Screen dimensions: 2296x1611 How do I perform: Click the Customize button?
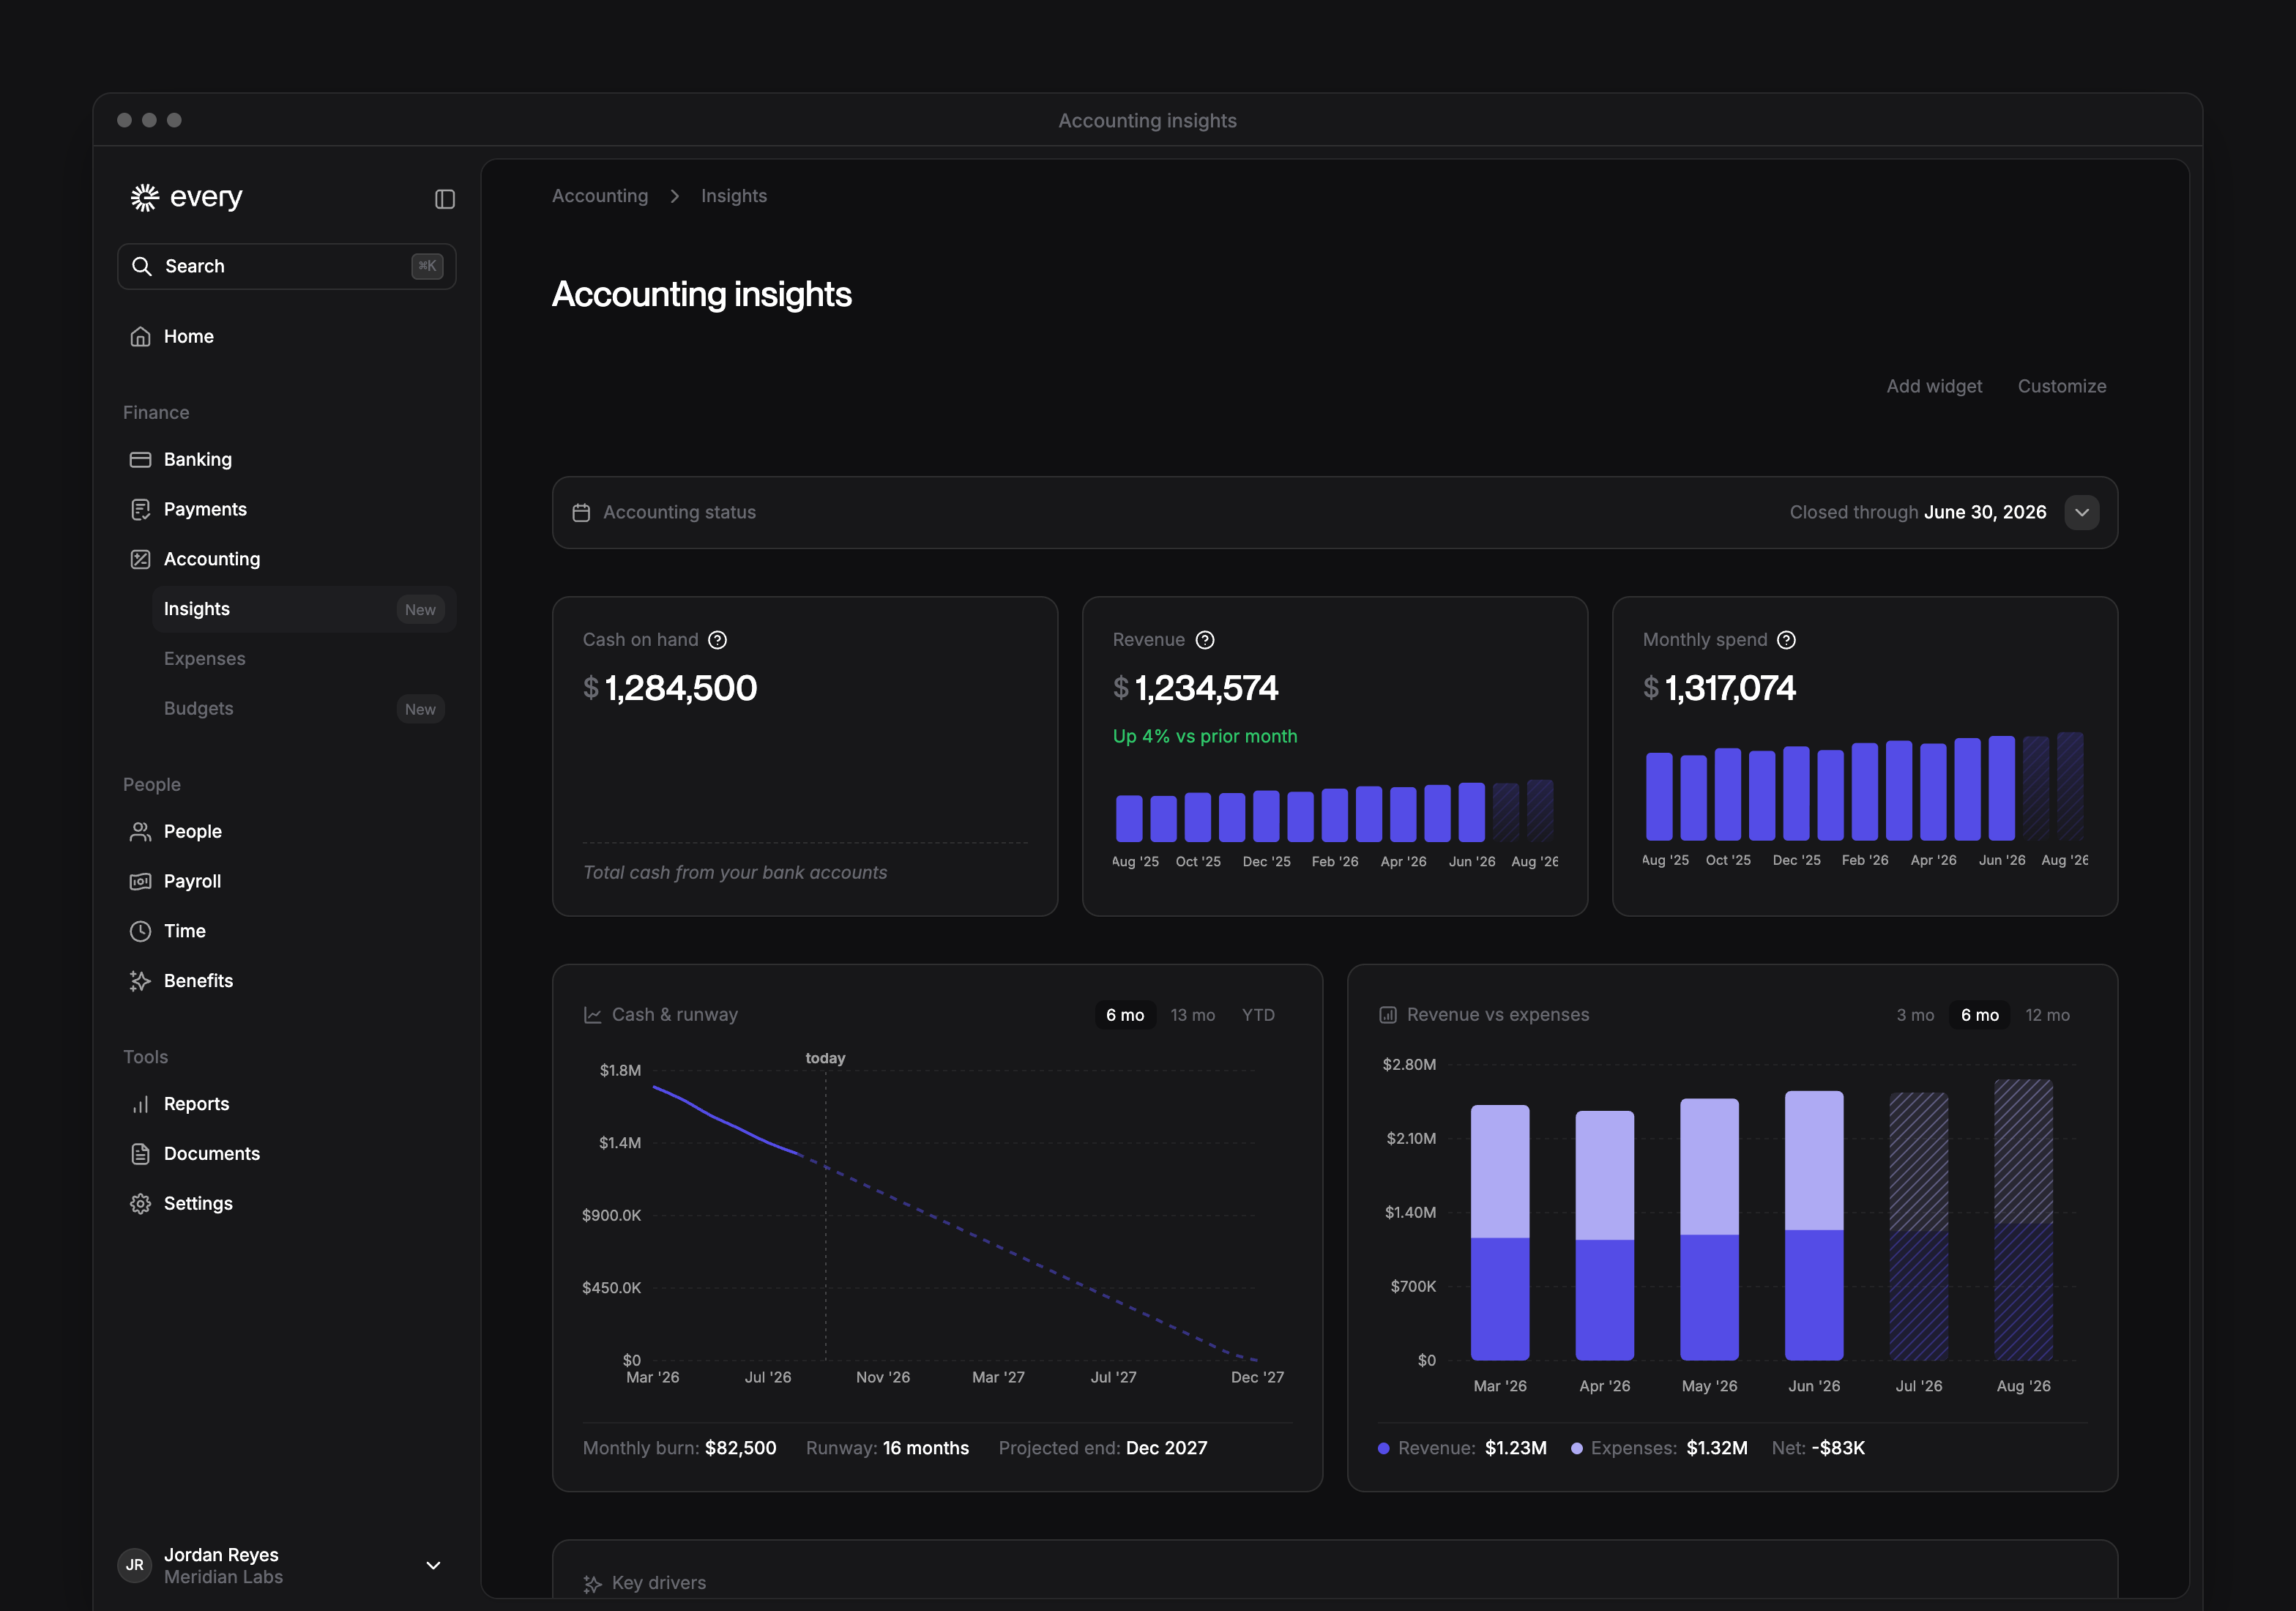pos(2062,386)
